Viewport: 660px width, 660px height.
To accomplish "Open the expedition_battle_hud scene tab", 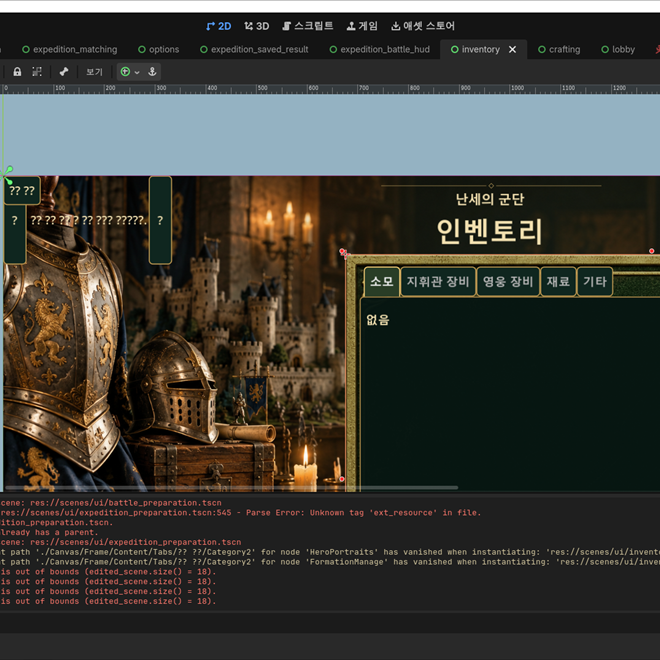I will click(380, 50).
